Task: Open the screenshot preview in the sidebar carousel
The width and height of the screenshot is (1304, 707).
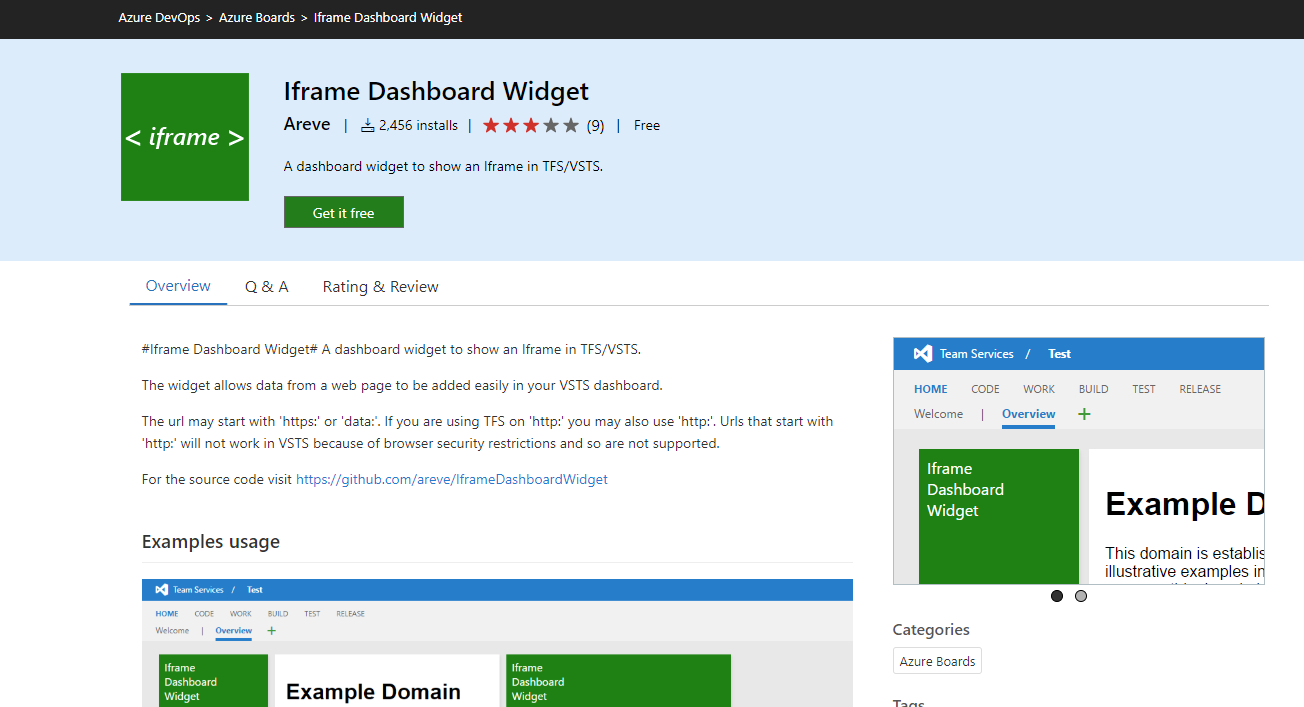Action: click(x=1079, y=461)
